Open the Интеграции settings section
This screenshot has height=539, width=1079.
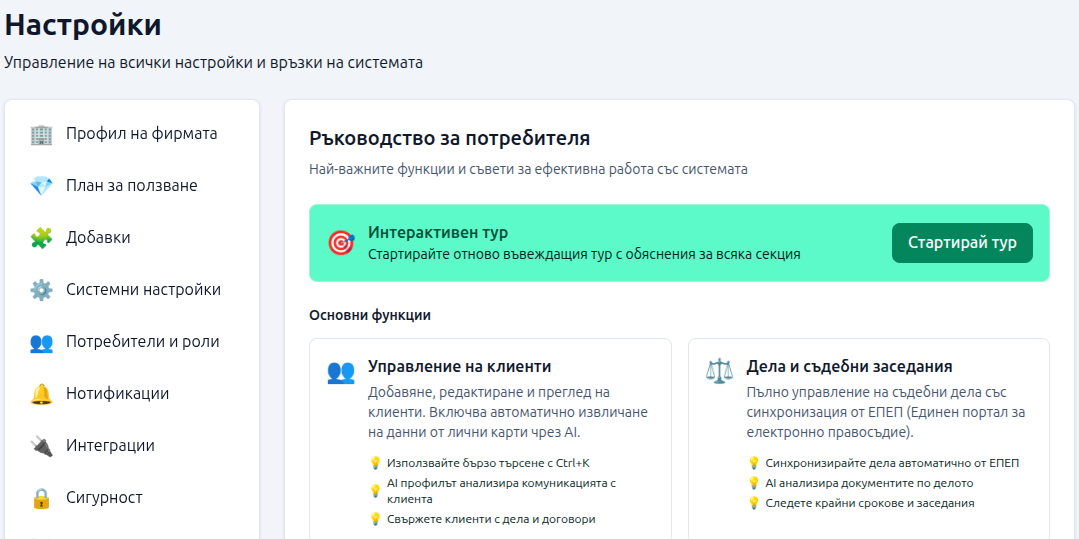tap(132, 445)
